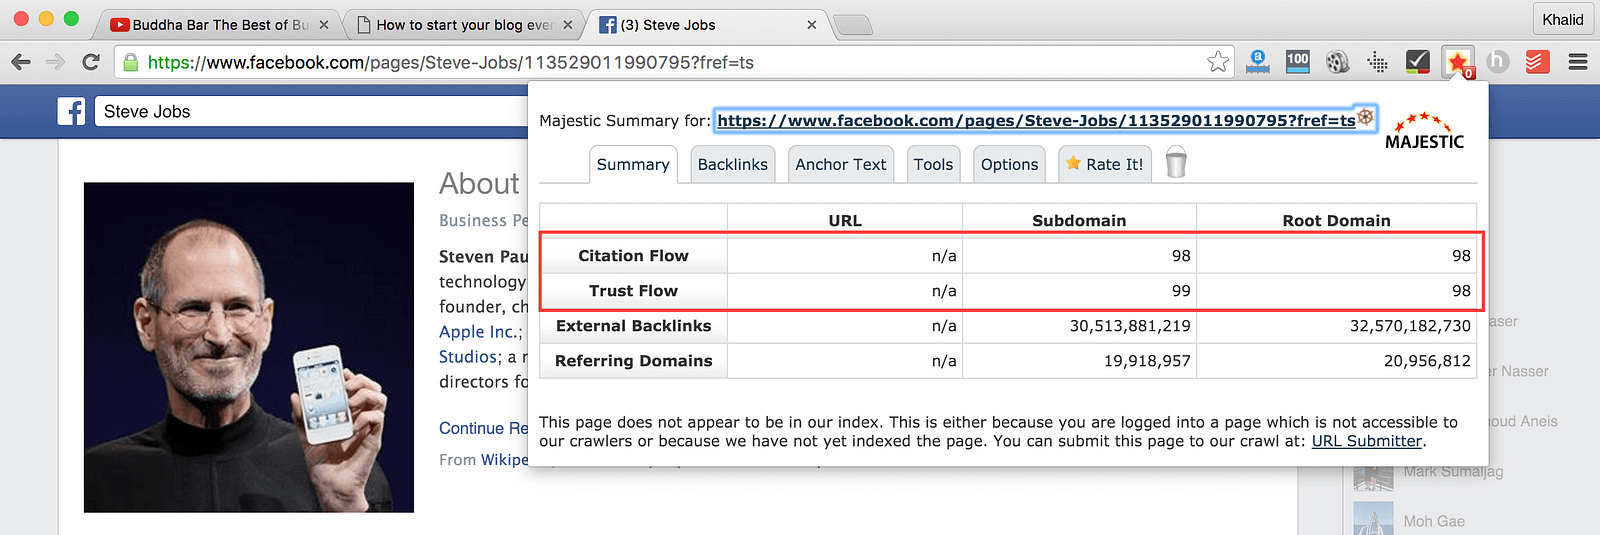Click the Facebook logo icon
This screenshot has width=1600, height=535.
click(x=71, y=111)
